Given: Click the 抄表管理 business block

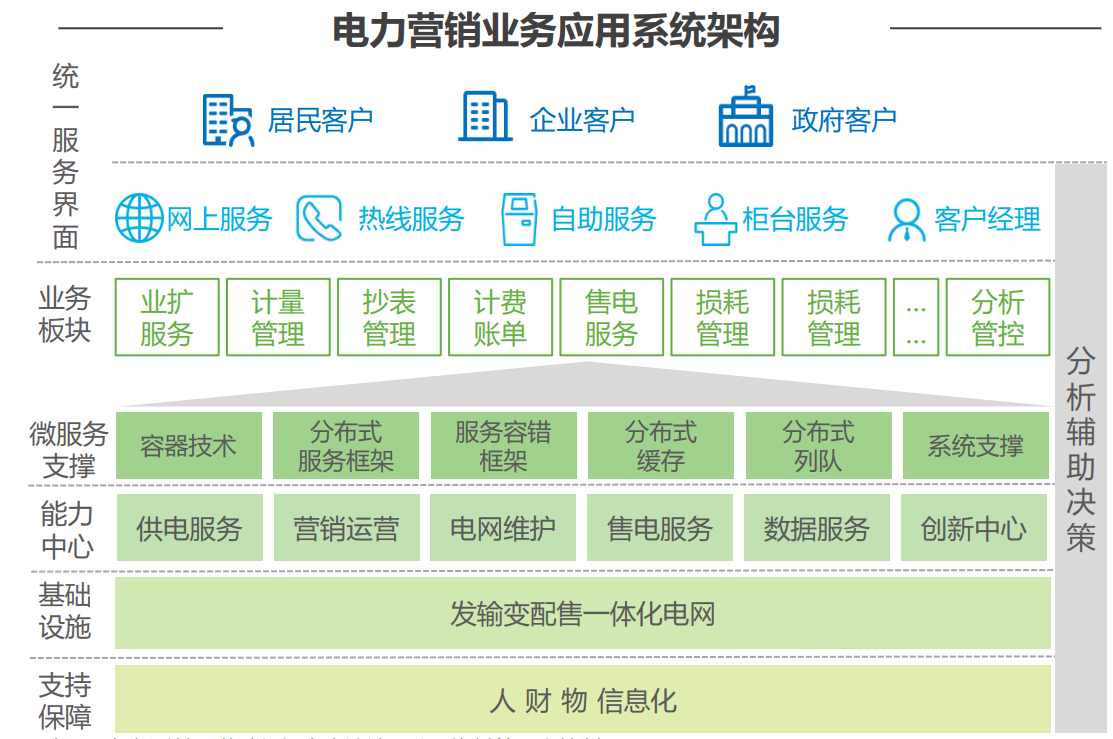Looking at the screenshot, I should (x=389, y=317).
